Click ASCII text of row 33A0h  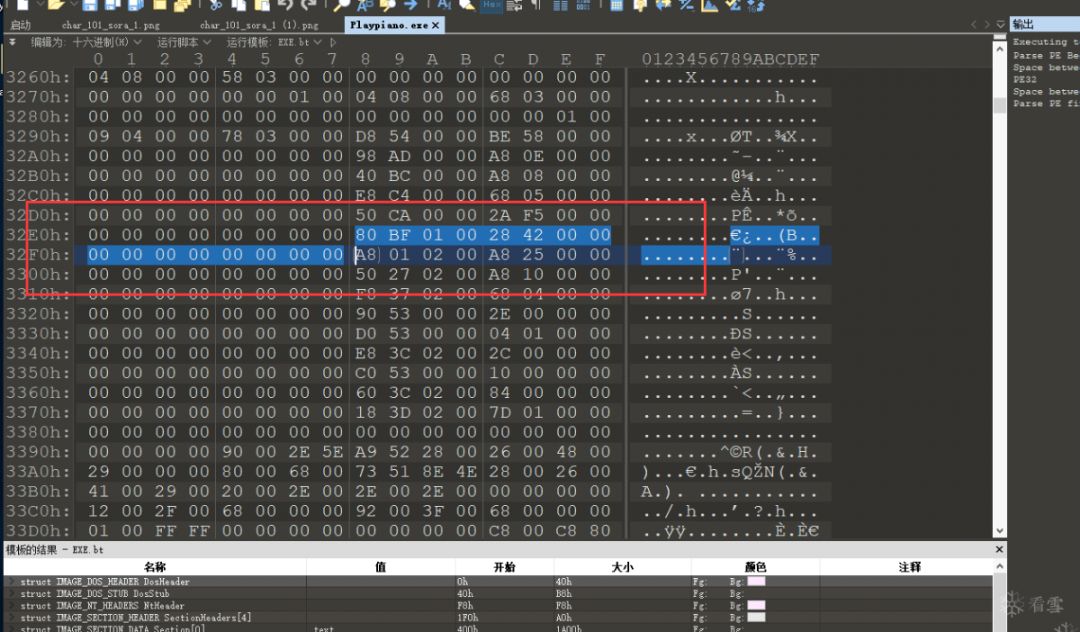click(729, 472)
